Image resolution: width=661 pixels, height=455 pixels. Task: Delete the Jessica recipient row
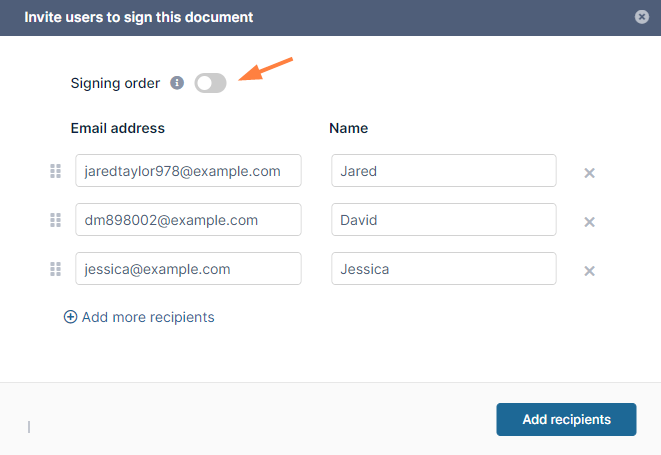coord(589,270)
